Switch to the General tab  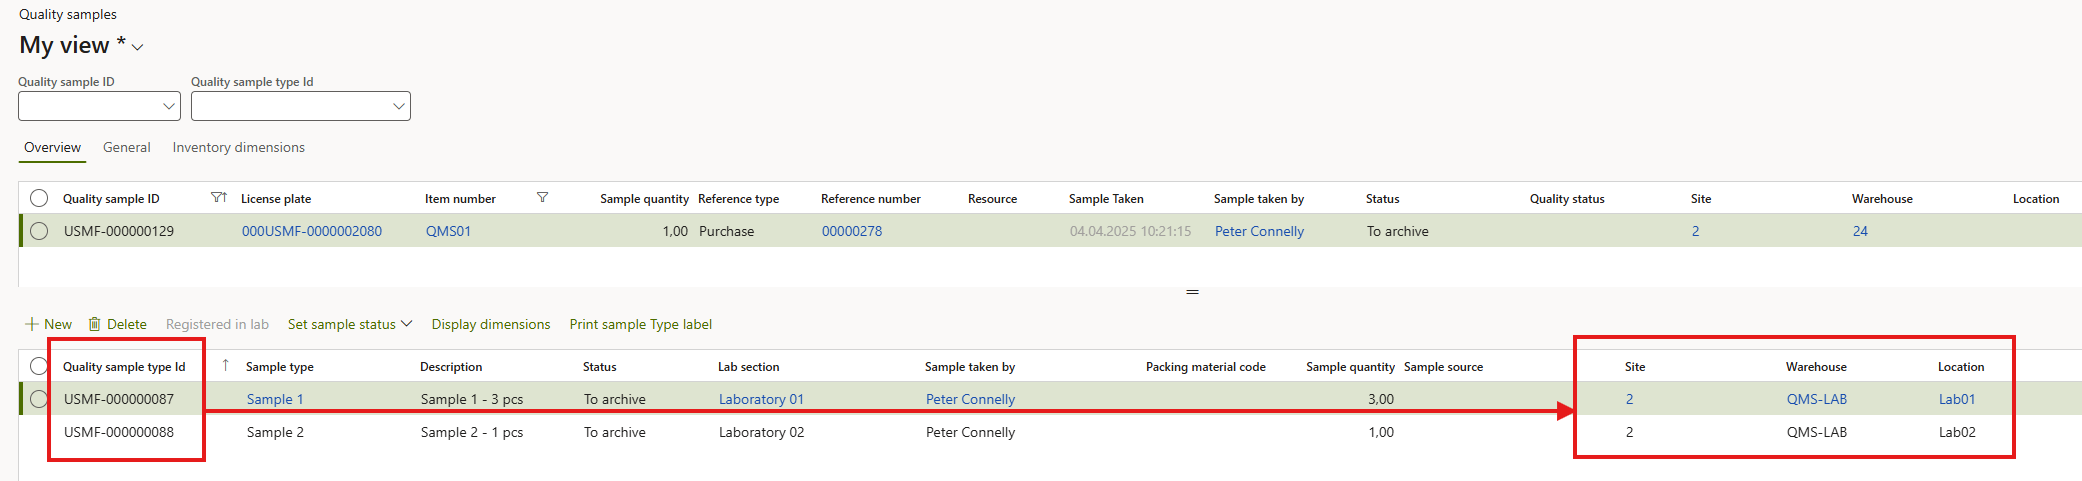tap(127, 147)
